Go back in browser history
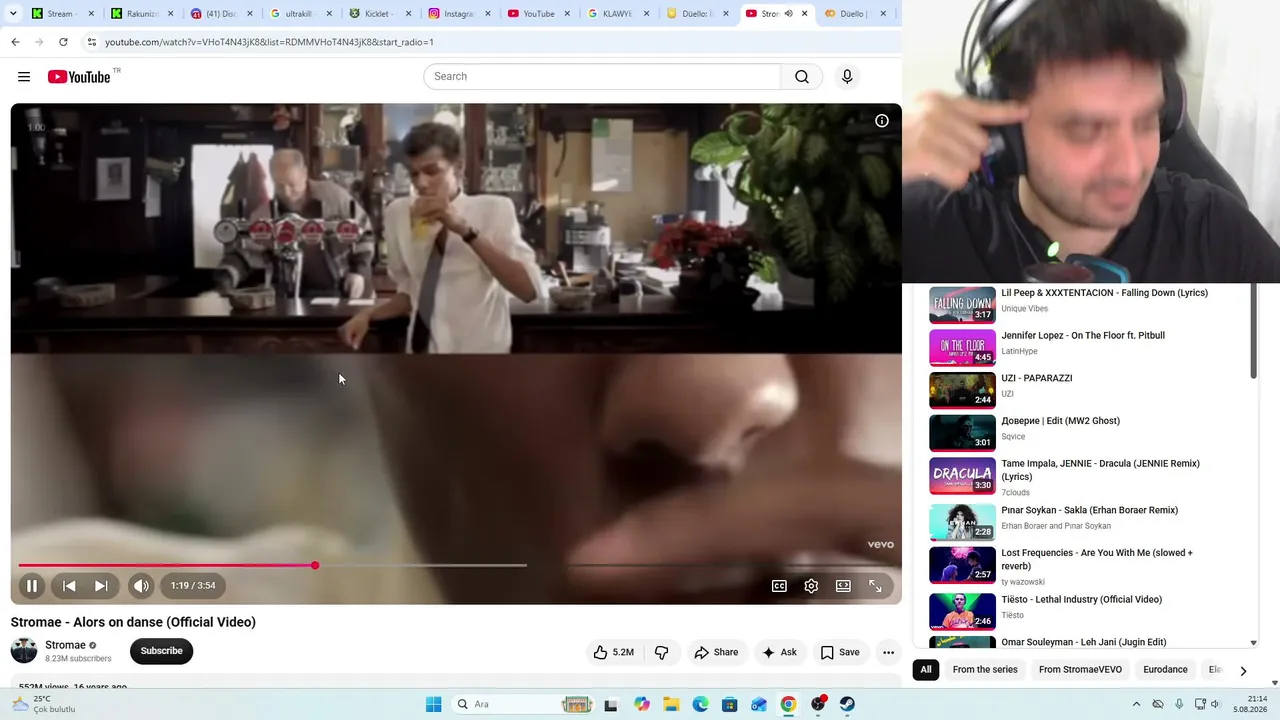 [x=15, y=42]
